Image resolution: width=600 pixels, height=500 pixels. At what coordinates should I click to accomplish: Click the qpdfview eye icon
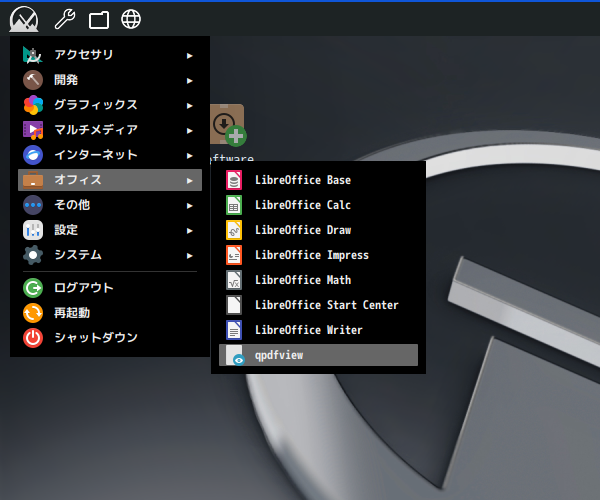point(235,356)
